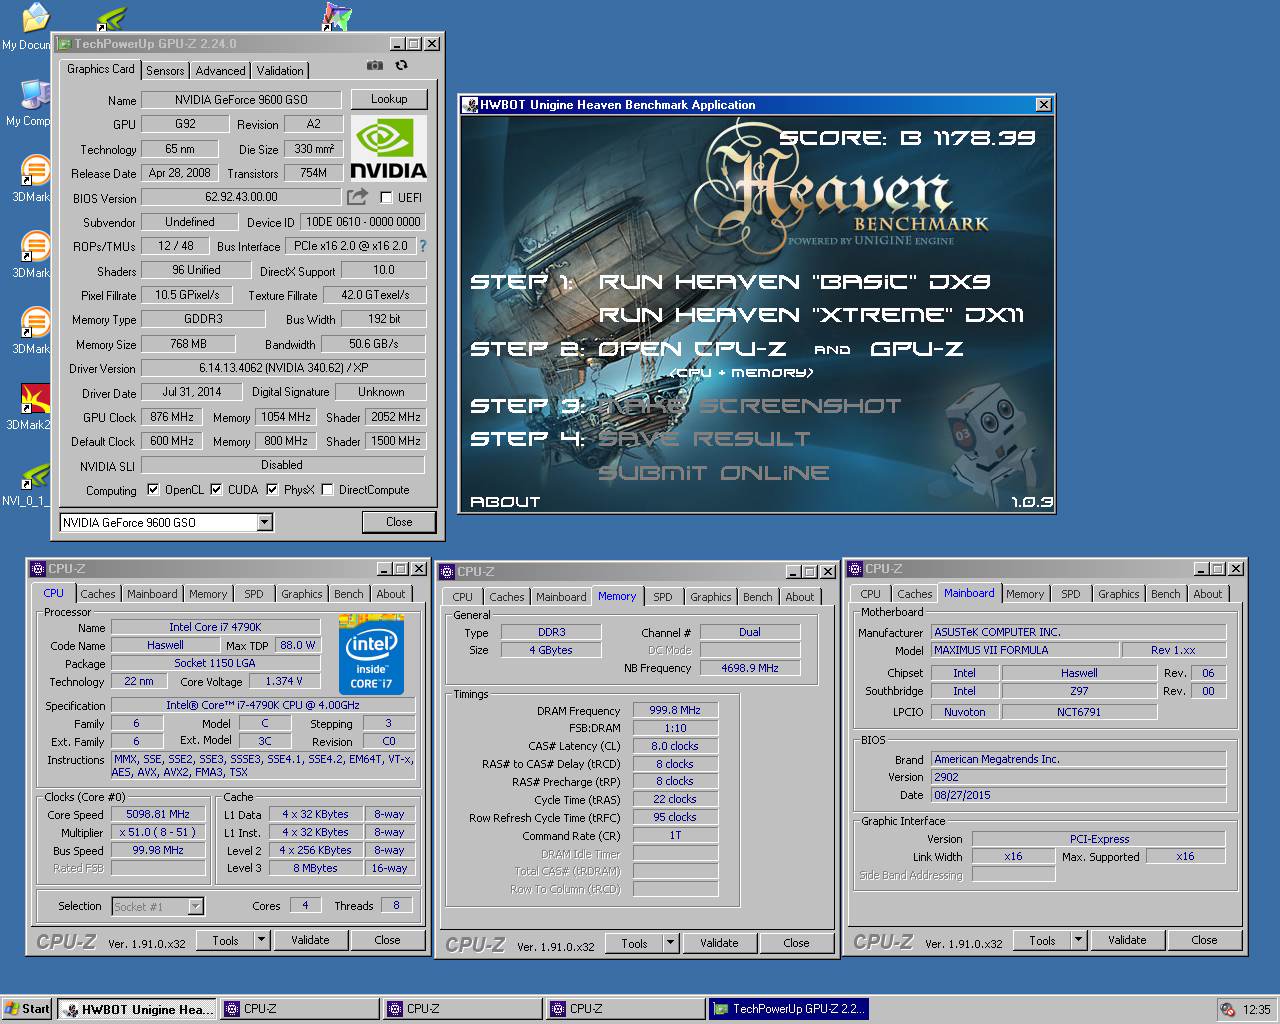
Task: Click the bus interface question mark icon
Action: coord(422,245)
